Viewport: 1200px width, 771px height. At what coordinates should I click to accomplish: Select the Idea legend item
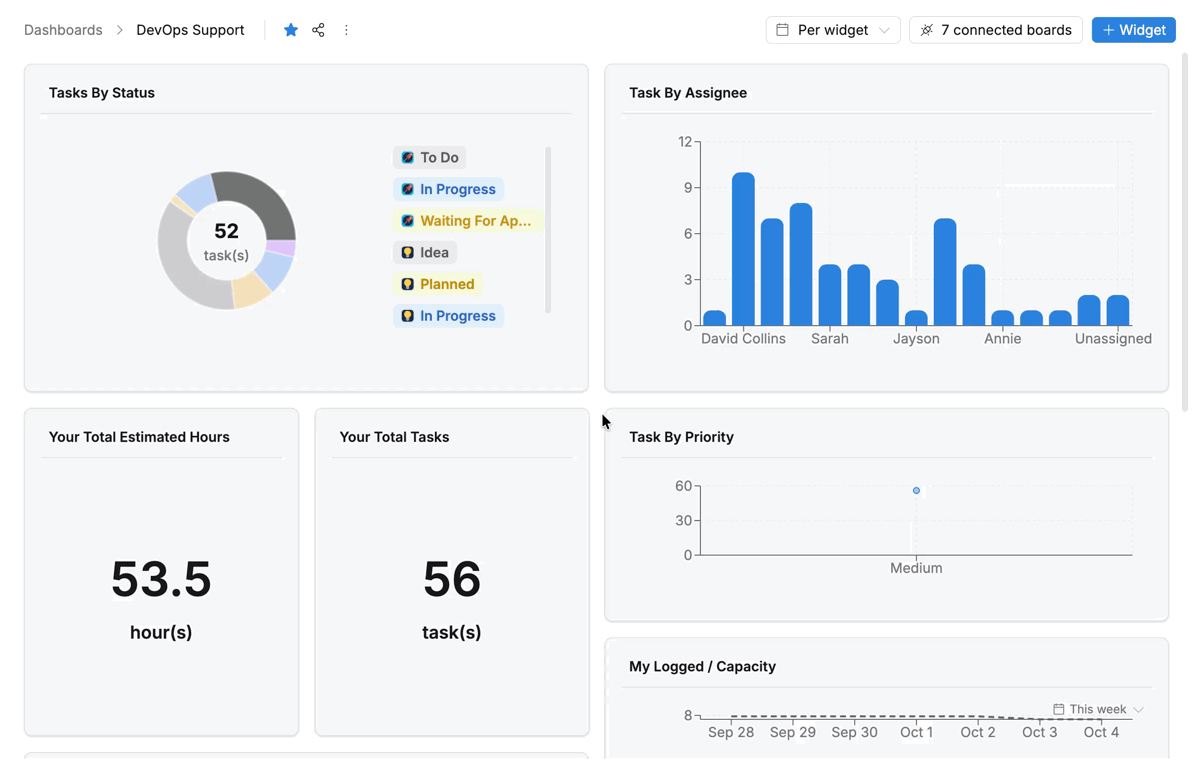coord(425,253)
